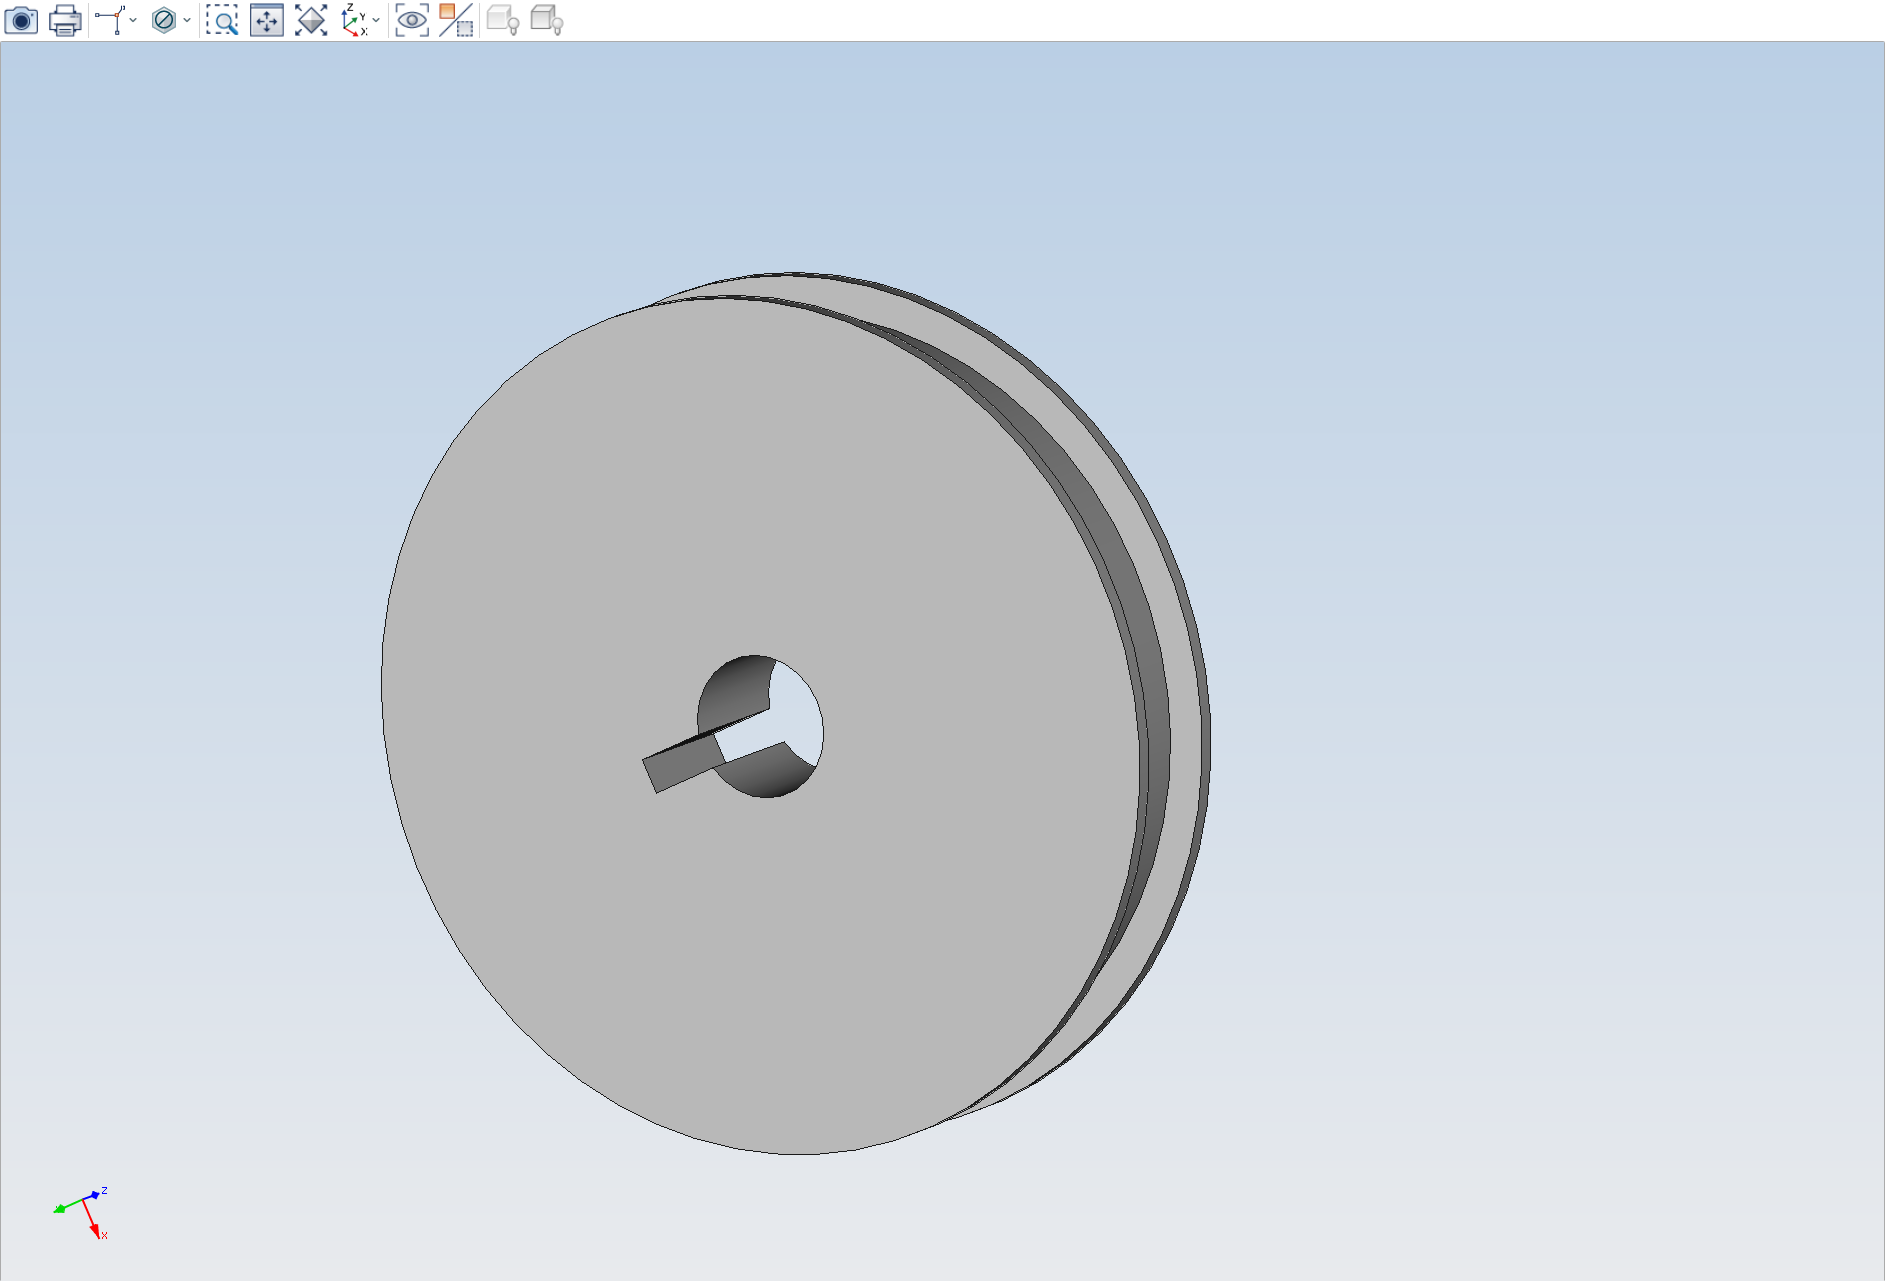Click the orange and dashed squares icon
The height and width of the screenshot is (1281, 1885).
pyautogui.click(x=456, y=20)
